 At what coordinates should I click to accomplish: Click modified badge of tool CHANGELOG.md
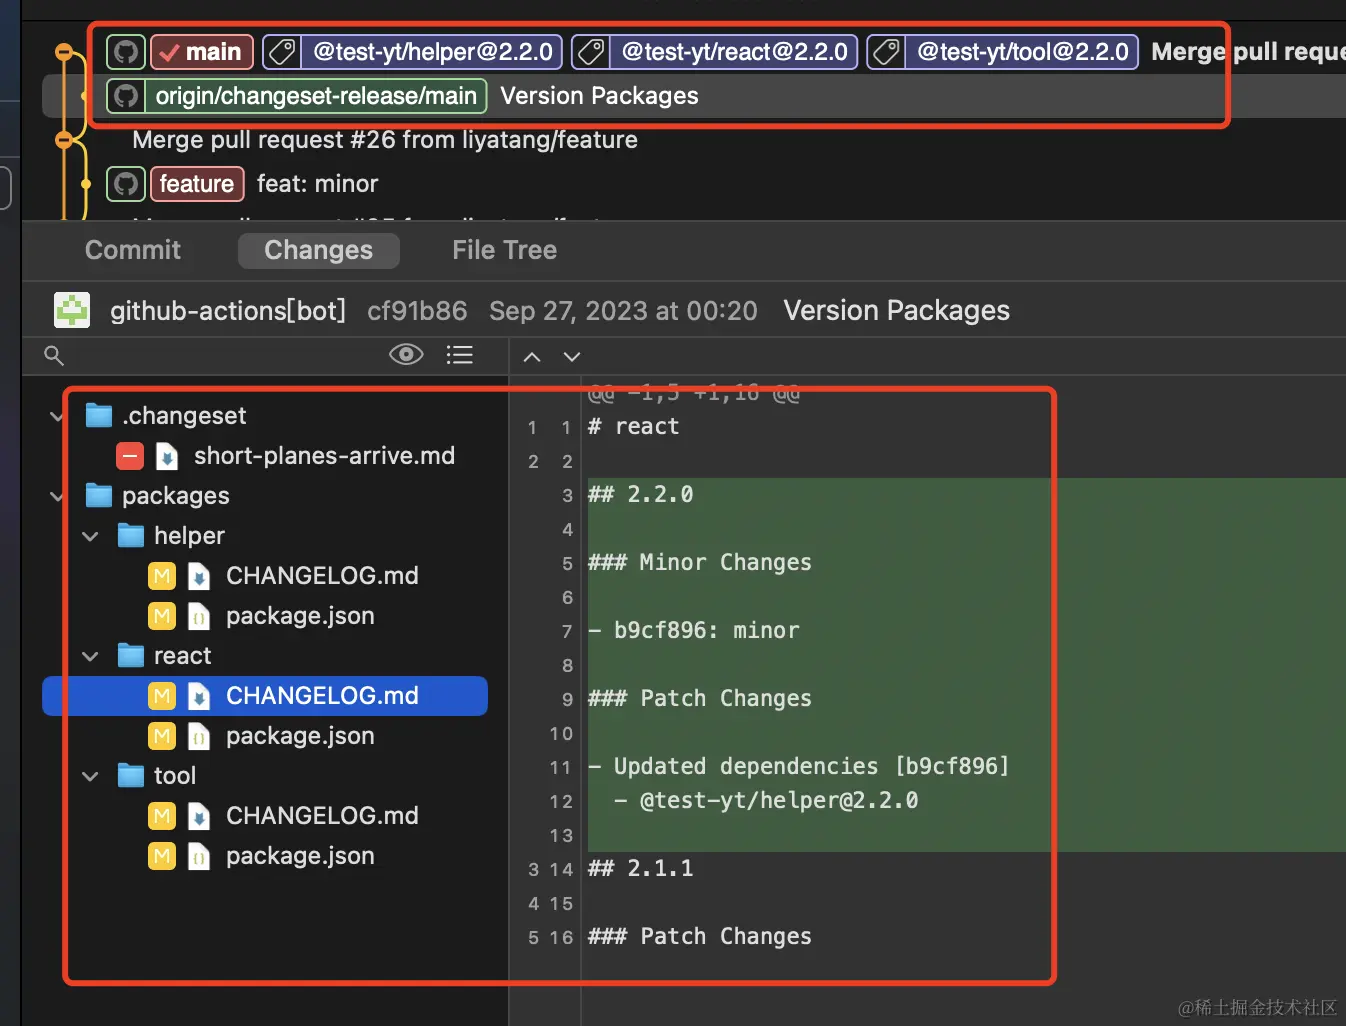[162, 816]
